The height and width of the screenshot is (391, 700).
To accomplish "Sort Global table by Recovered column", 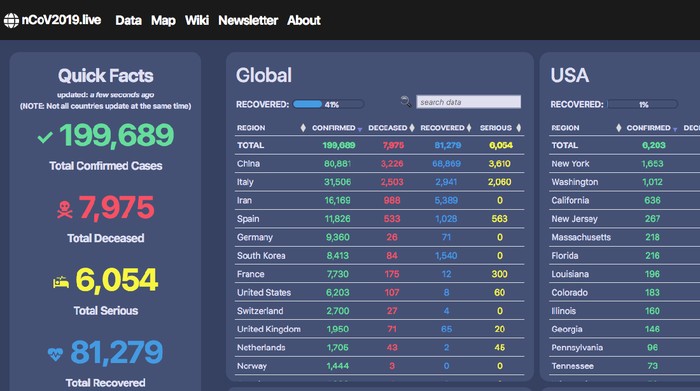I will (x=446, y=128).
